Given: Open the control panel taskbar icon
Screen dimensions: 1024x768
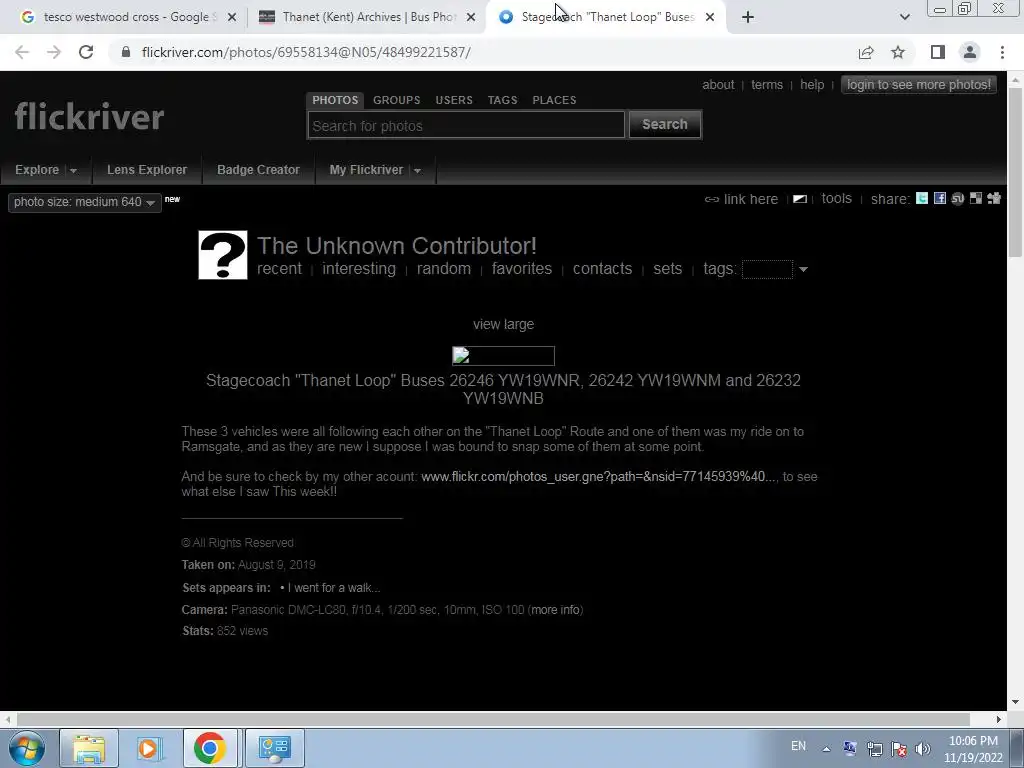Looking at the screenshot, I should [x=274, y=748].
